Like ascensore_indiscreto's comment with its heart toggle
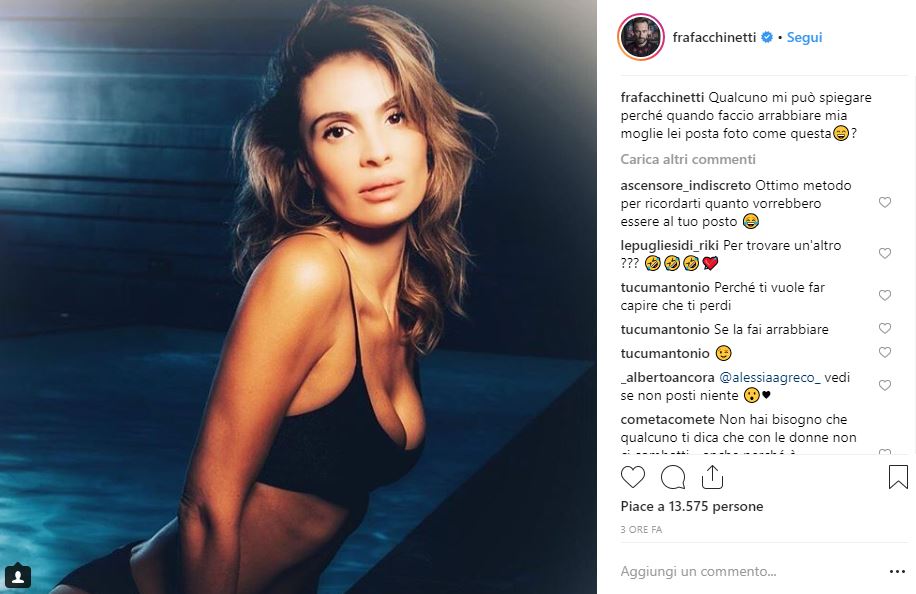This screenshot has width=916, height=594. click(x=885, y=201)
